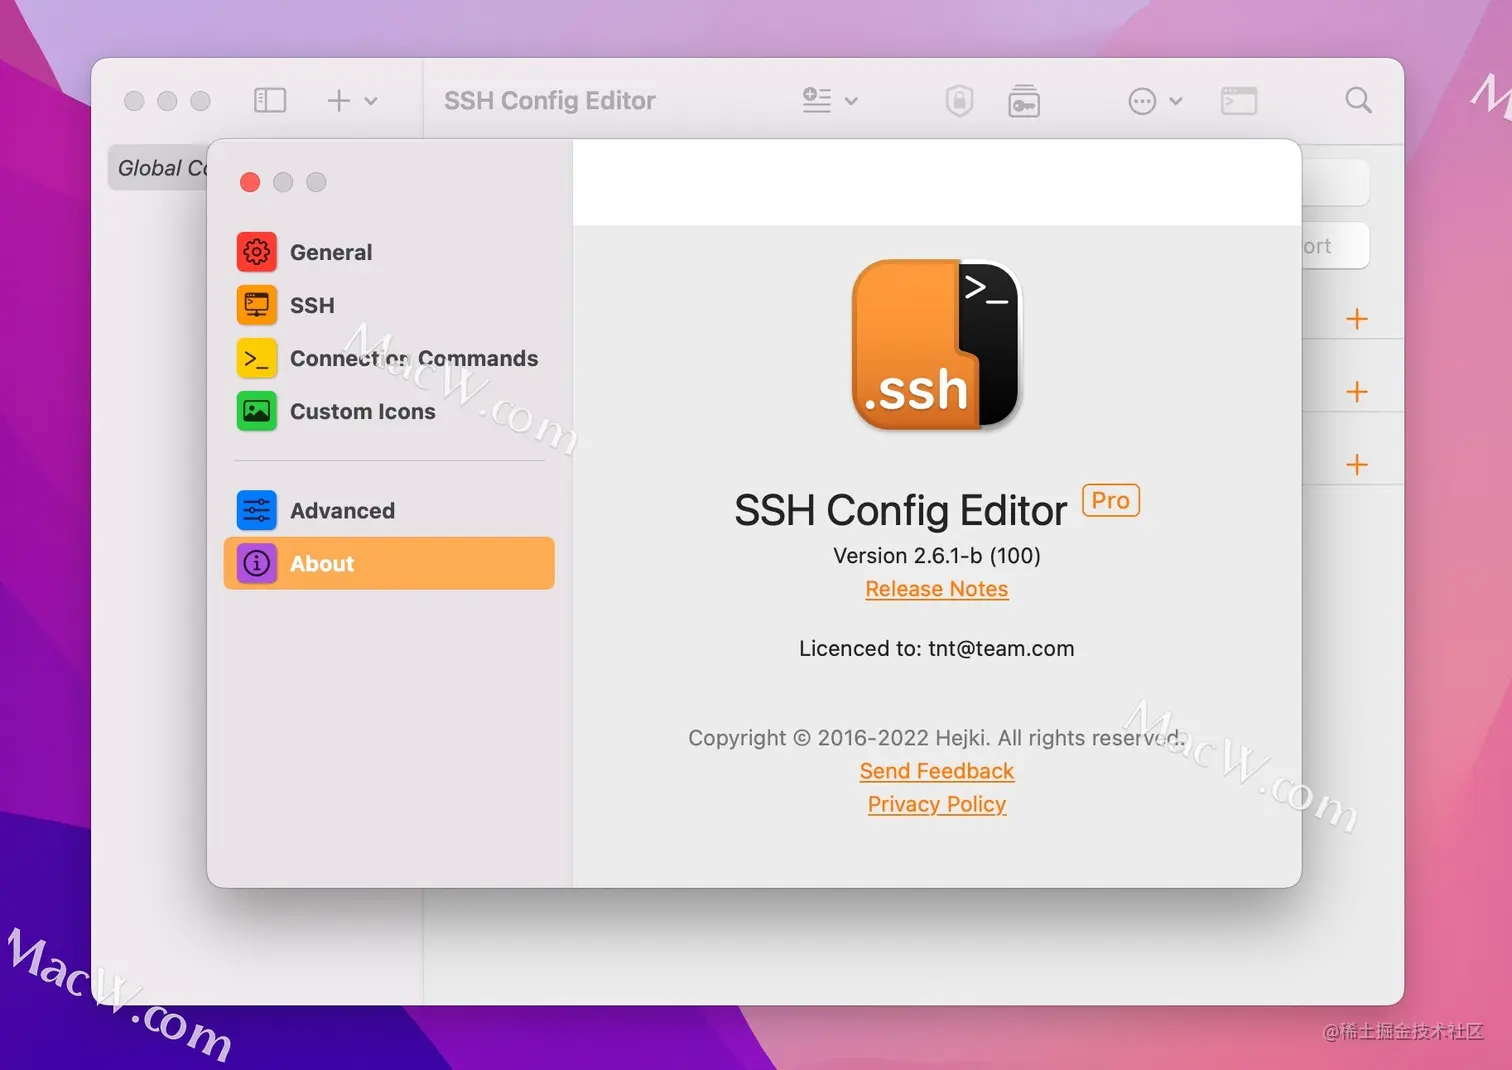Click the SSH Config Editor title in the toolbar
Viewport: 1512px width, 1070px height.
[x=550, y=101]
